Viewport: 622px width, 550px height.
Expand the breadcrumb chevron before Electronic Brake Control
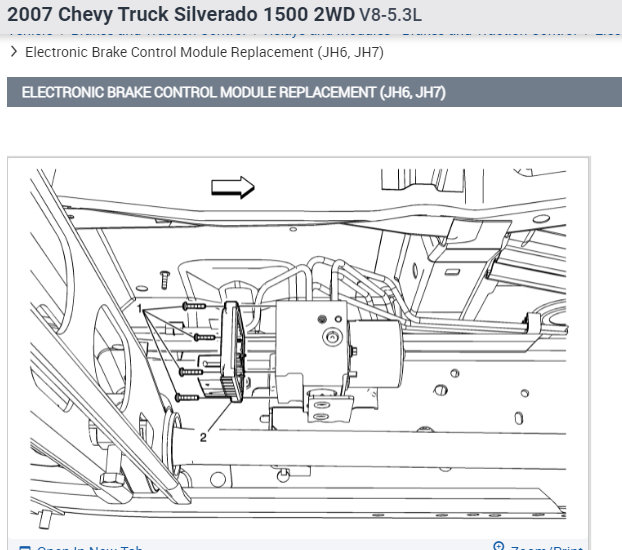[14, 52]
